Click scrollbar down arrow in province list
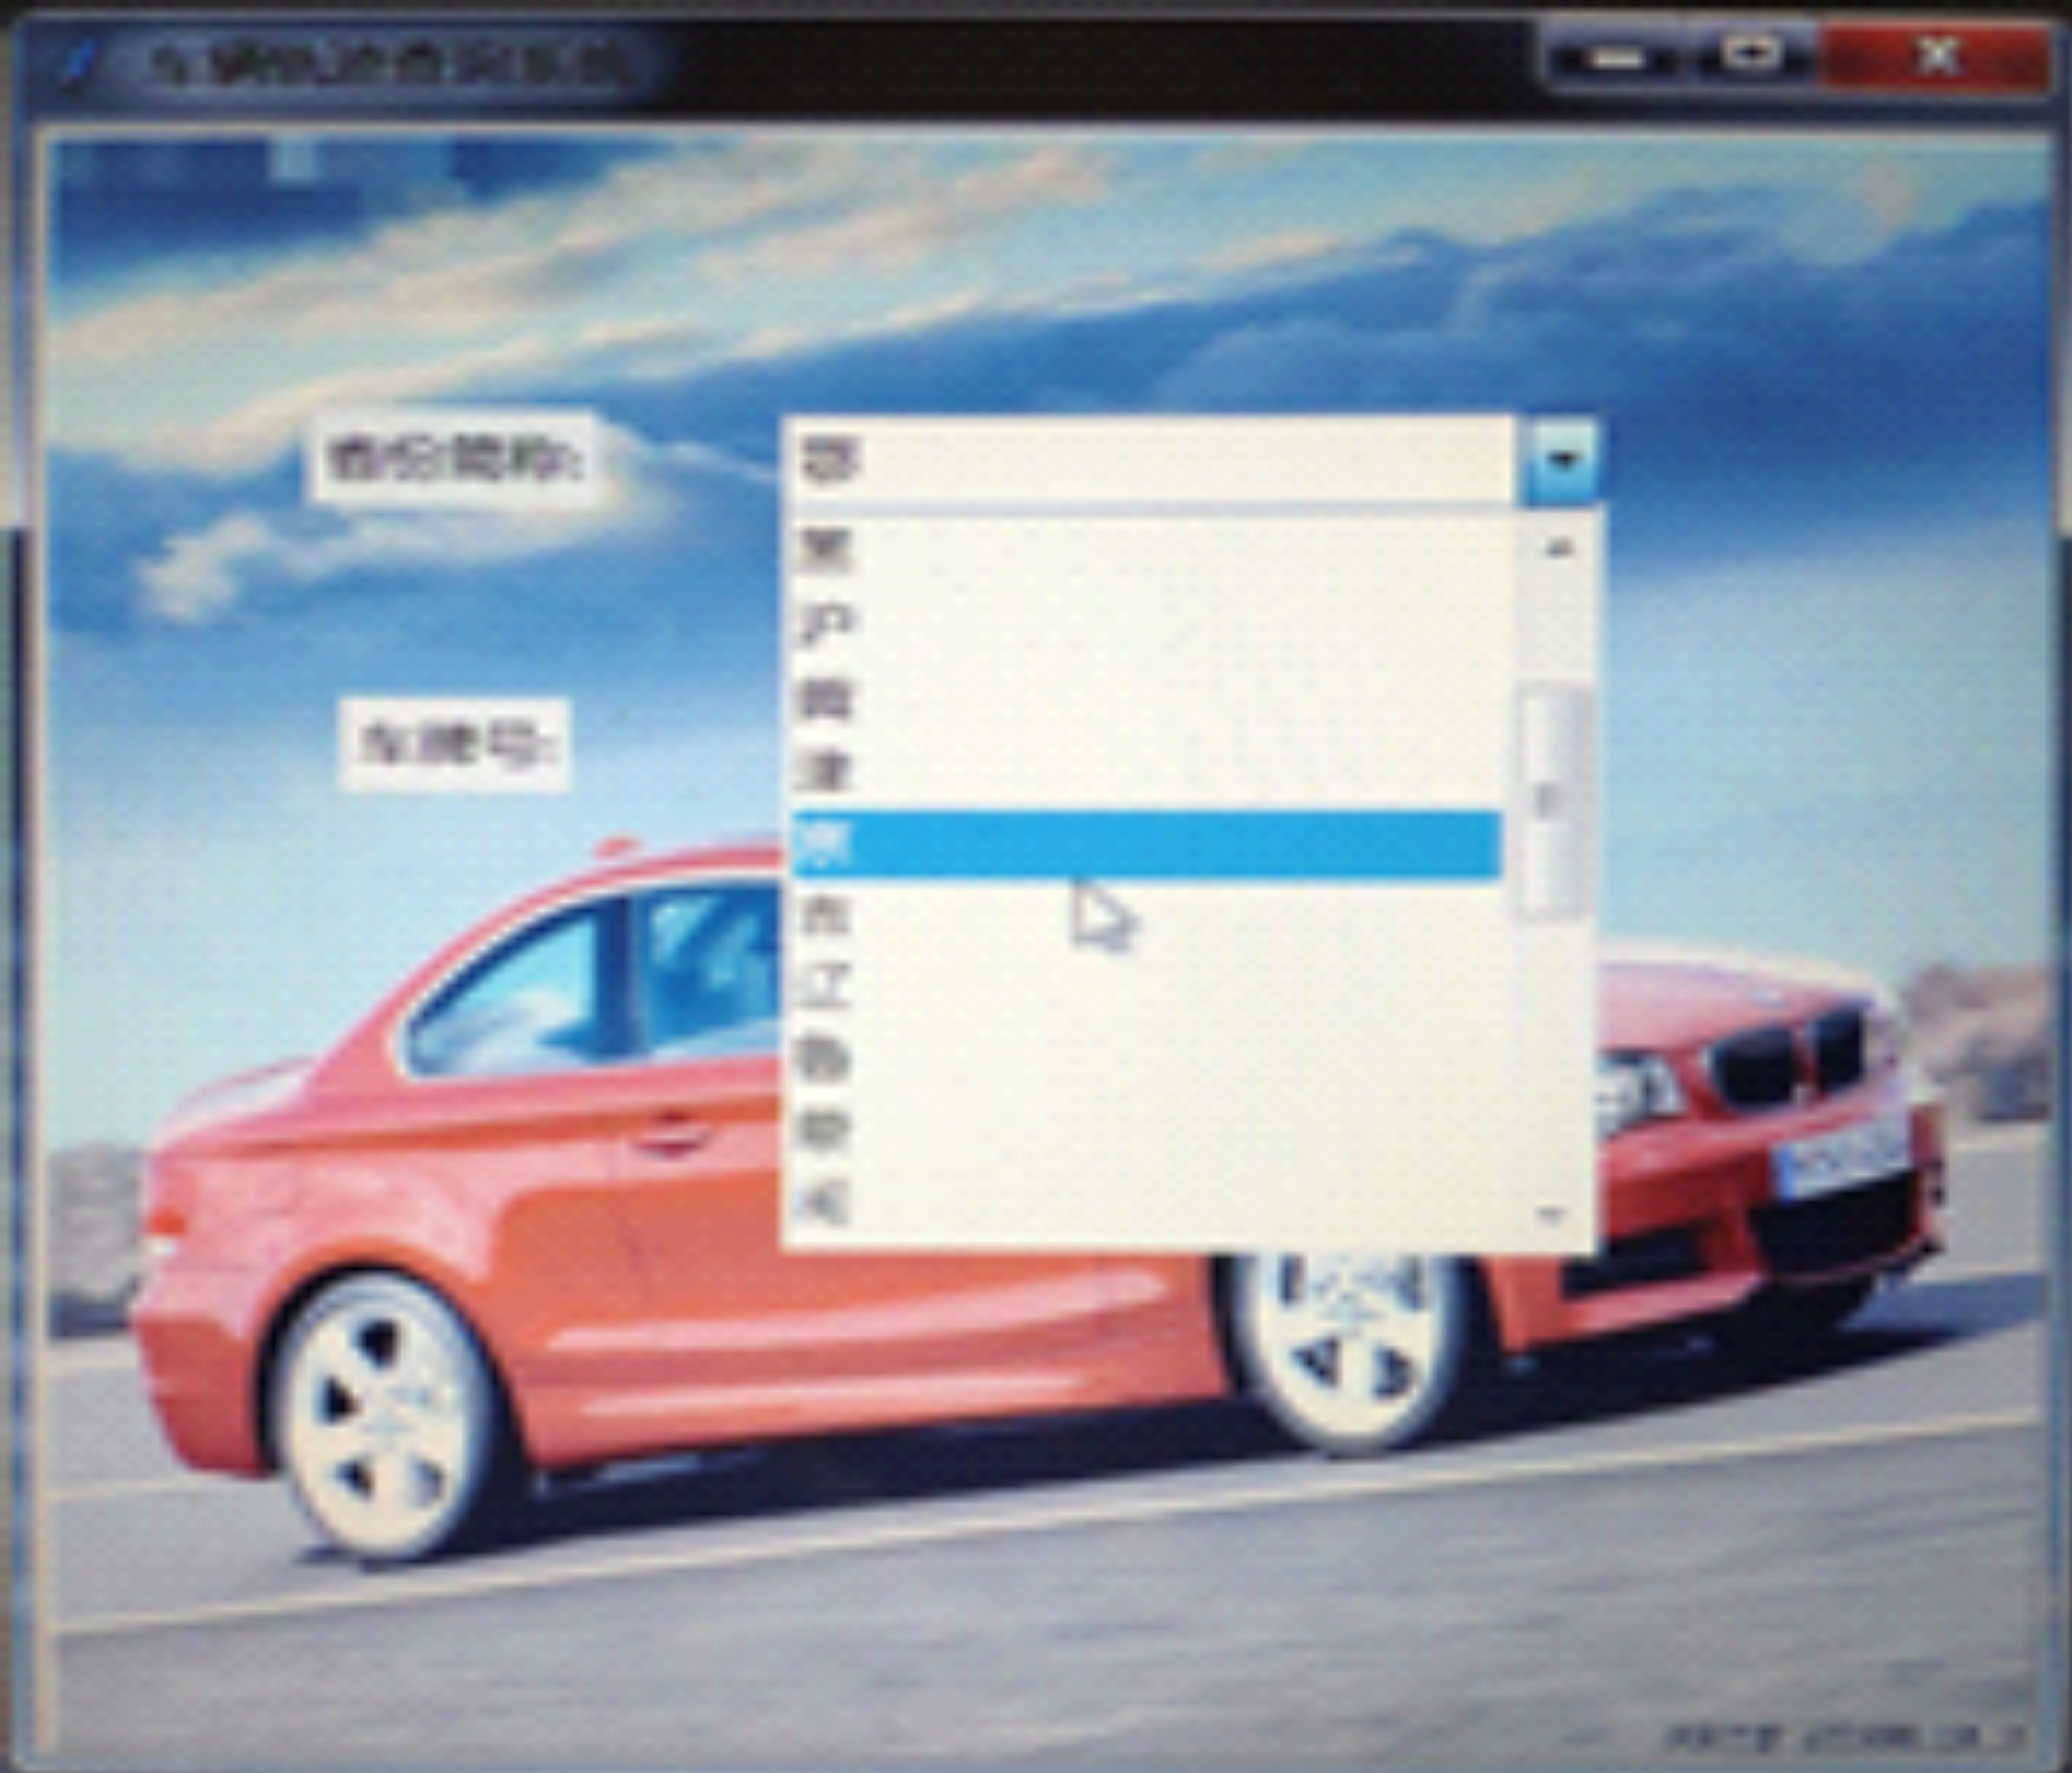The image size is (2072, 1773). (1553, 1215)
